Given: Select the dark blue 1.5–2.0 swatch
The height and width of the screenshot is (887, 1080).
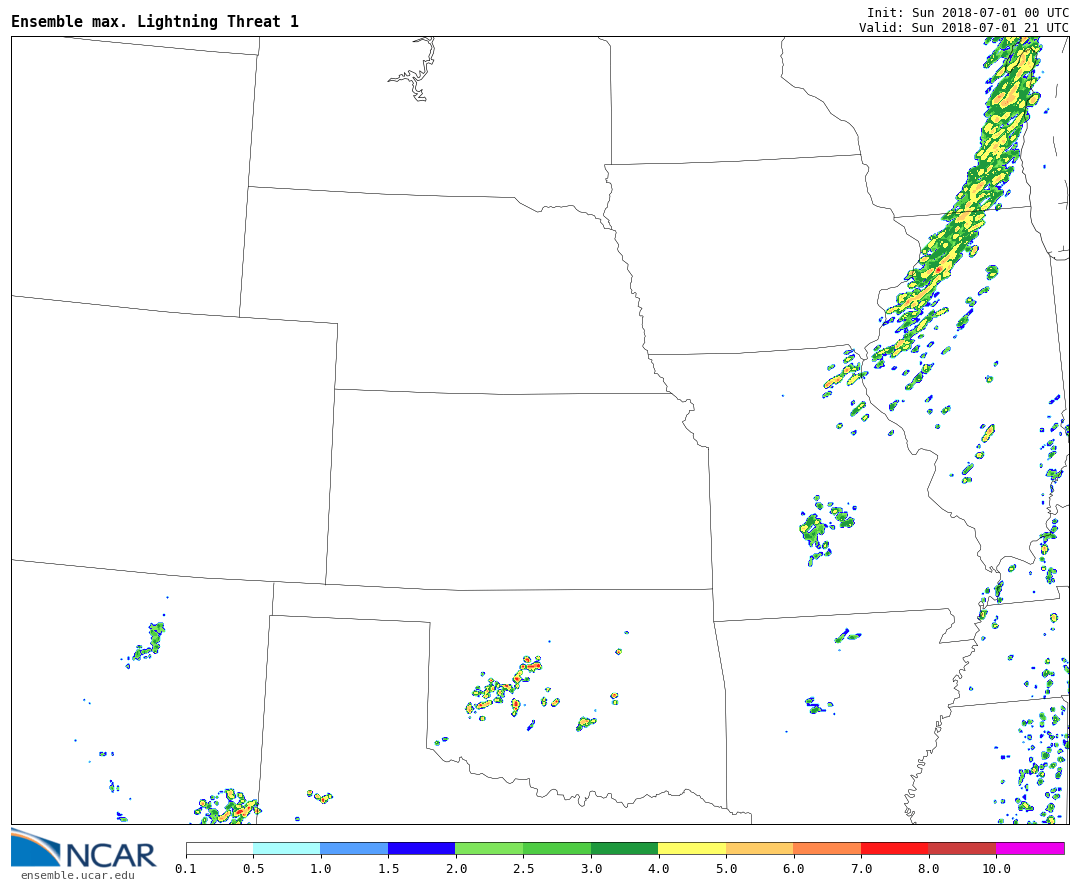Looking at the screenshot, I should pyautogui.click(x=422, y=848).
